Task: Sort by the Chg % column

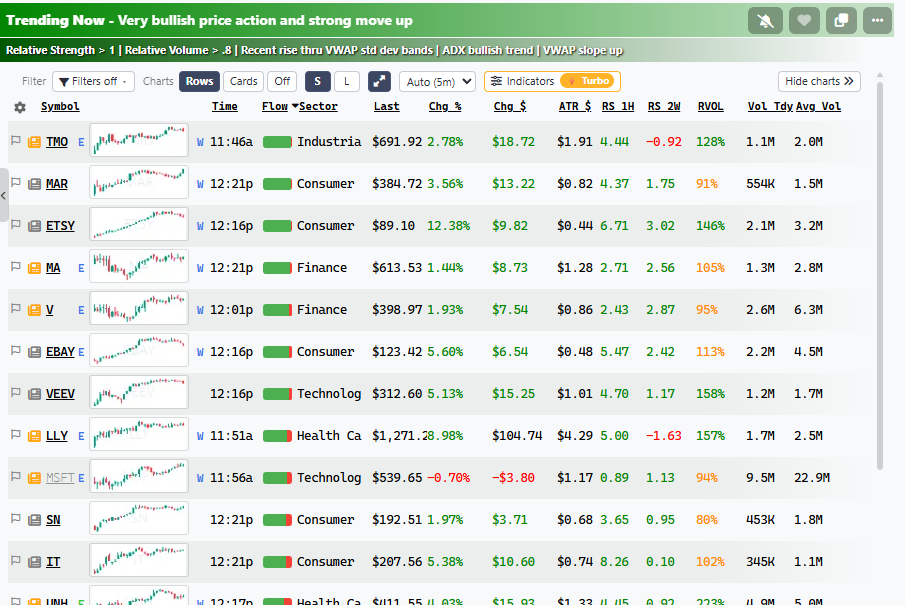Action: tap(445, 107)
